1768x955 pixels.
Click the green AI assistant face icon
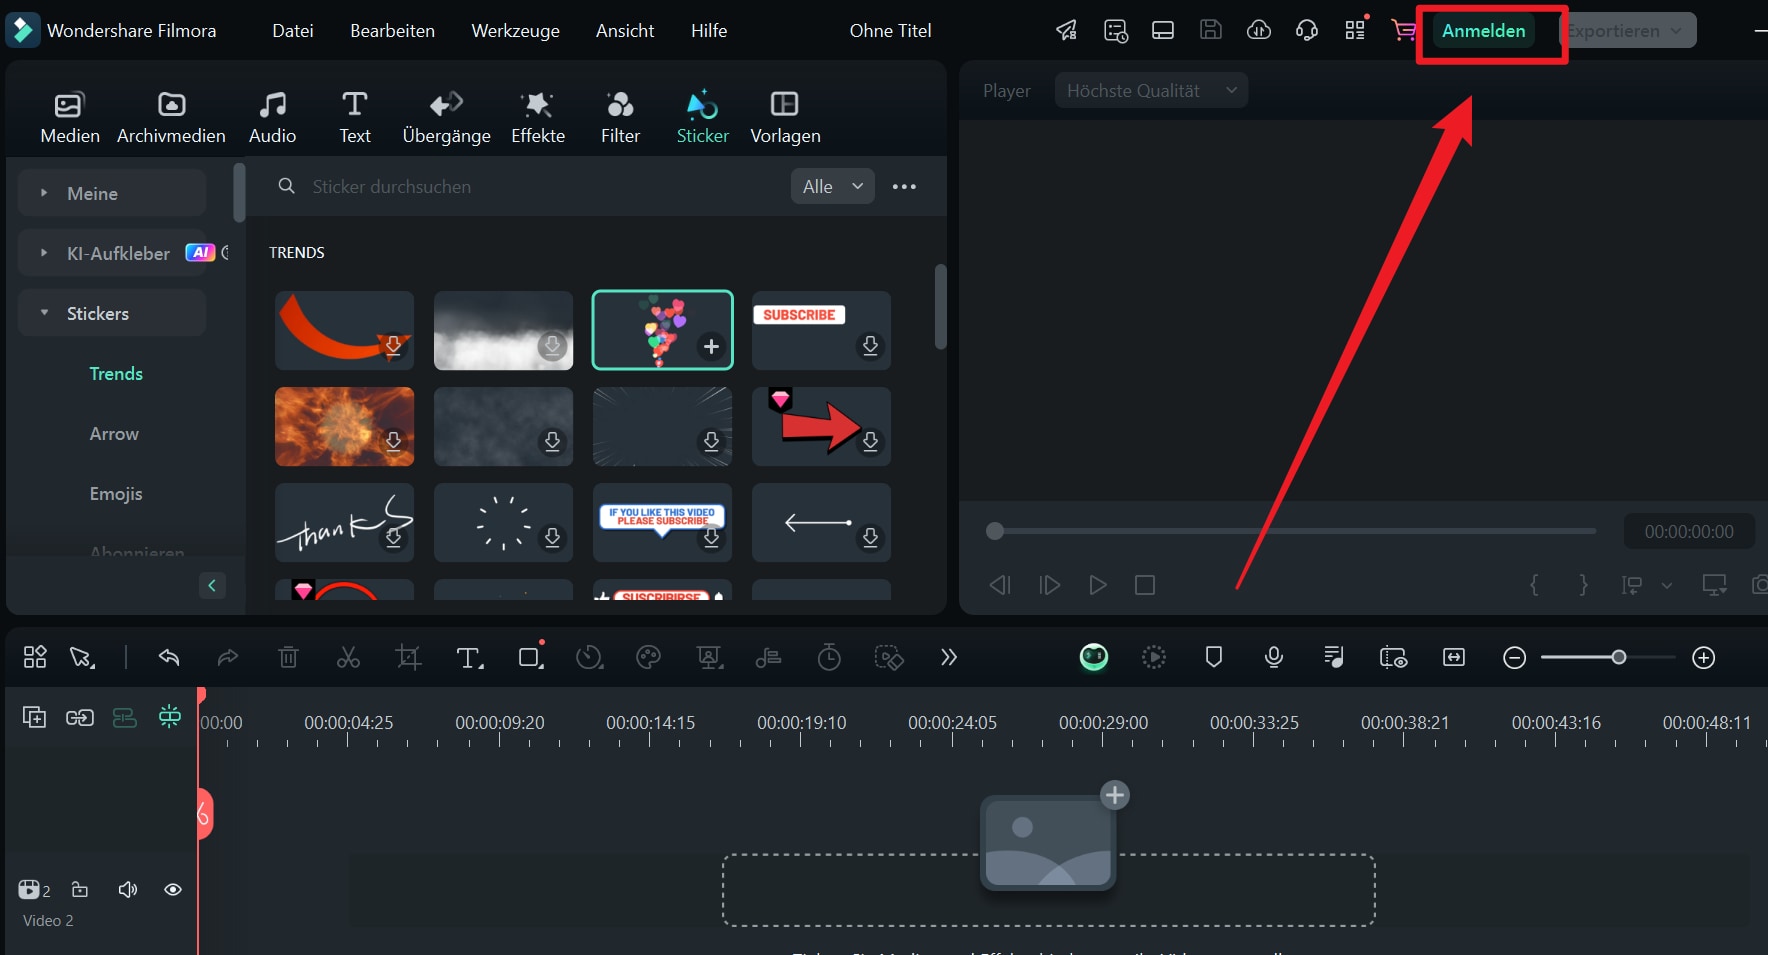point(1094,657)
